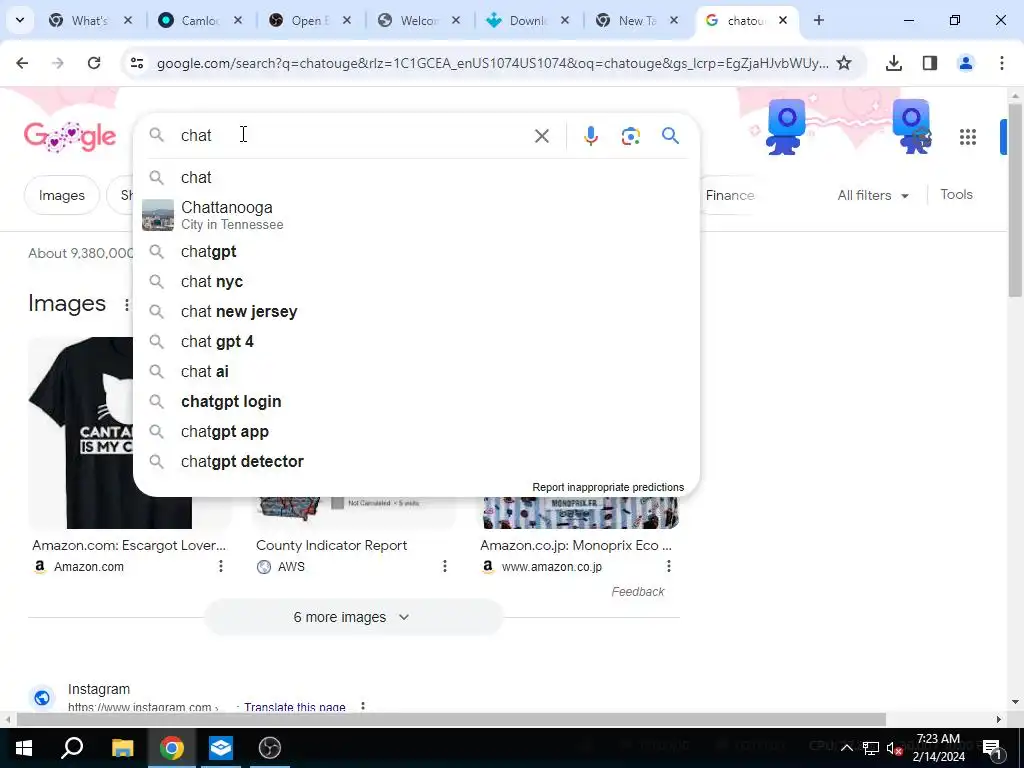This screenshot has height=768, width=1024.
Task: Open Windows Start menu
Action: [24, 748]
